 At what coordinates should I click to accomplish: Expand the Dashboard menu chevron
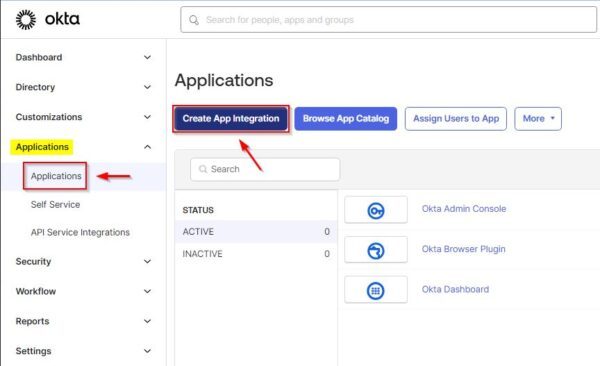click(x=147, y=57)
